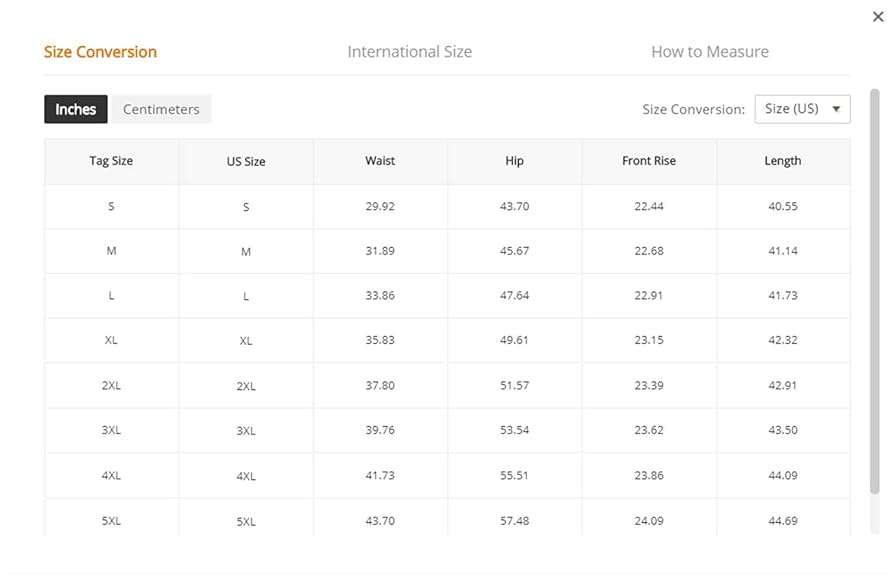Click the Hip column header

pyautogui.click(x=514, y=160)
